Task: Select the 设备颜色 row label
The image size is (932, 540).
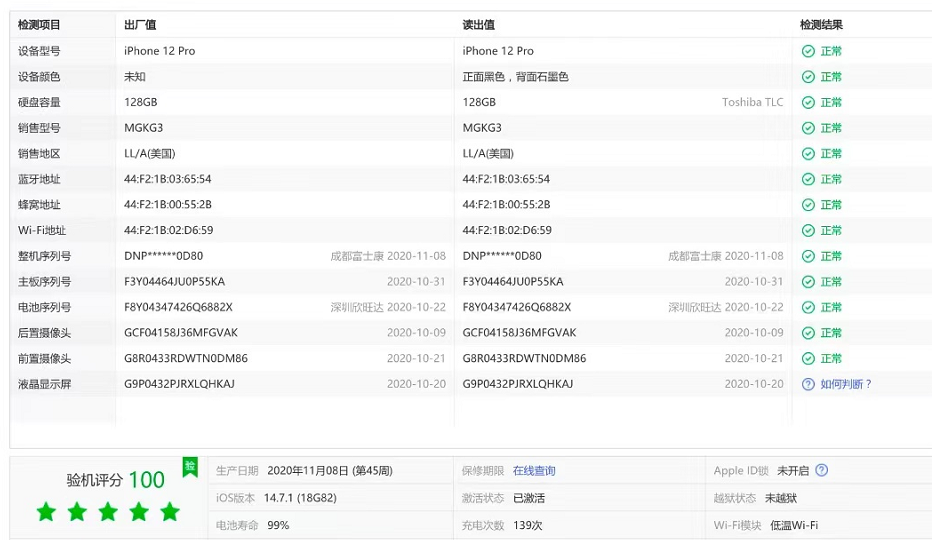Action: tap(39, 77)
